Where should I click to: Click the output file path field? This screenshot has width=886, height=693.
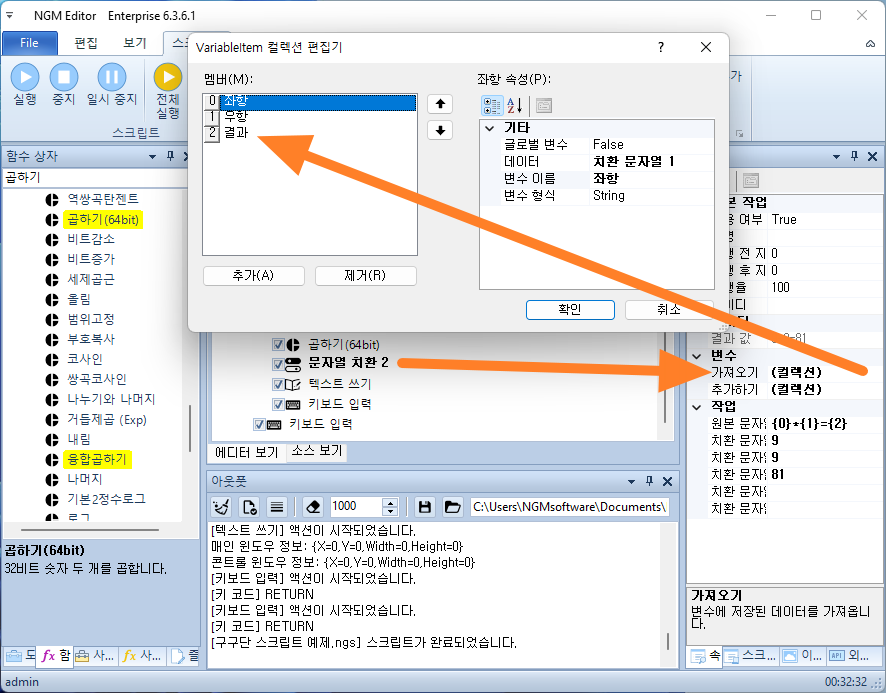coord(570,507)
